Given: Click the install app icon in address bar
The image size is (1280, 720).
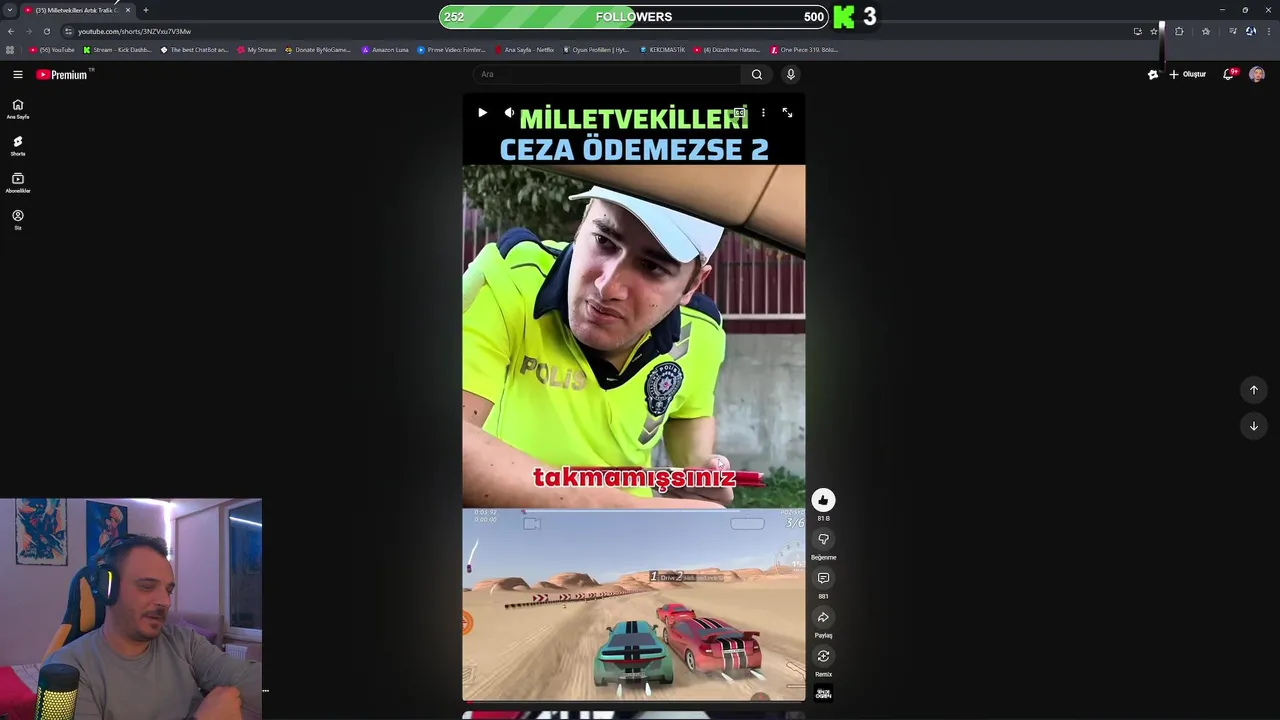Looking at the screenshot, I should pyautogui.click(x=1137, y=31).
